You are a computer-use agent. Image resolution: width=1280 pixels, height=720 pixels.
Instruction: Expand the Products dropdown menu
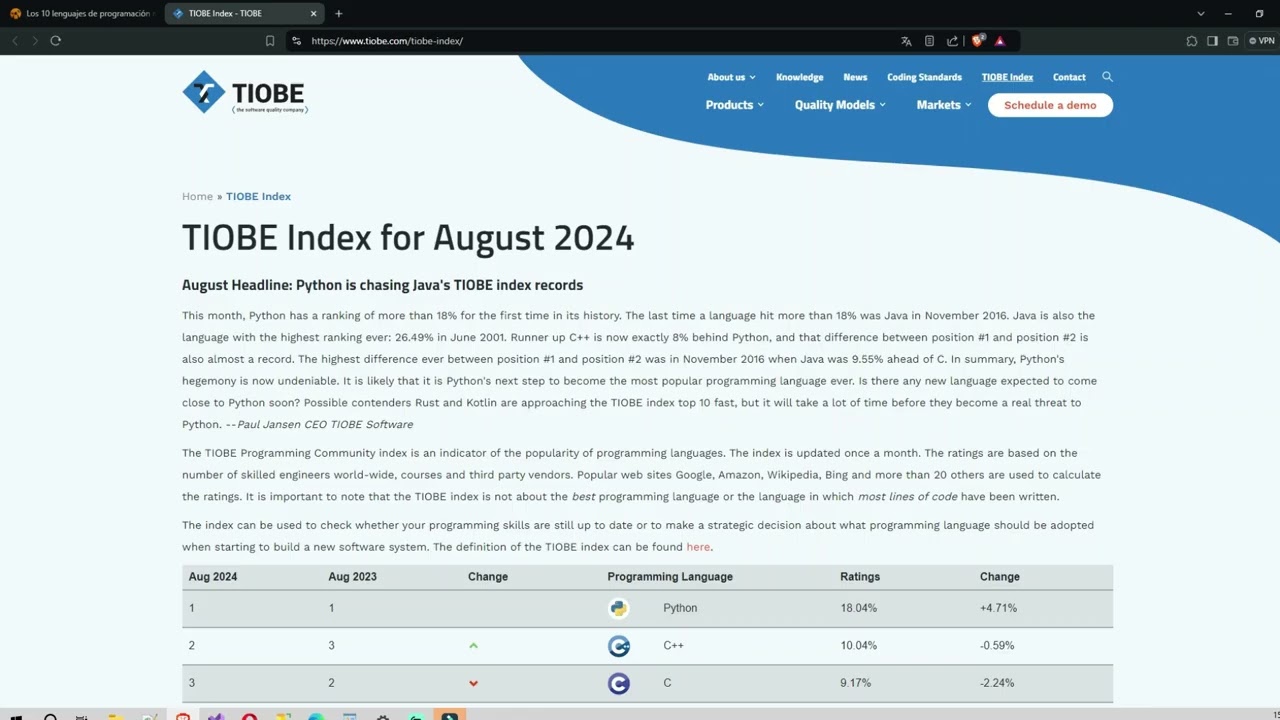(735, 105)
